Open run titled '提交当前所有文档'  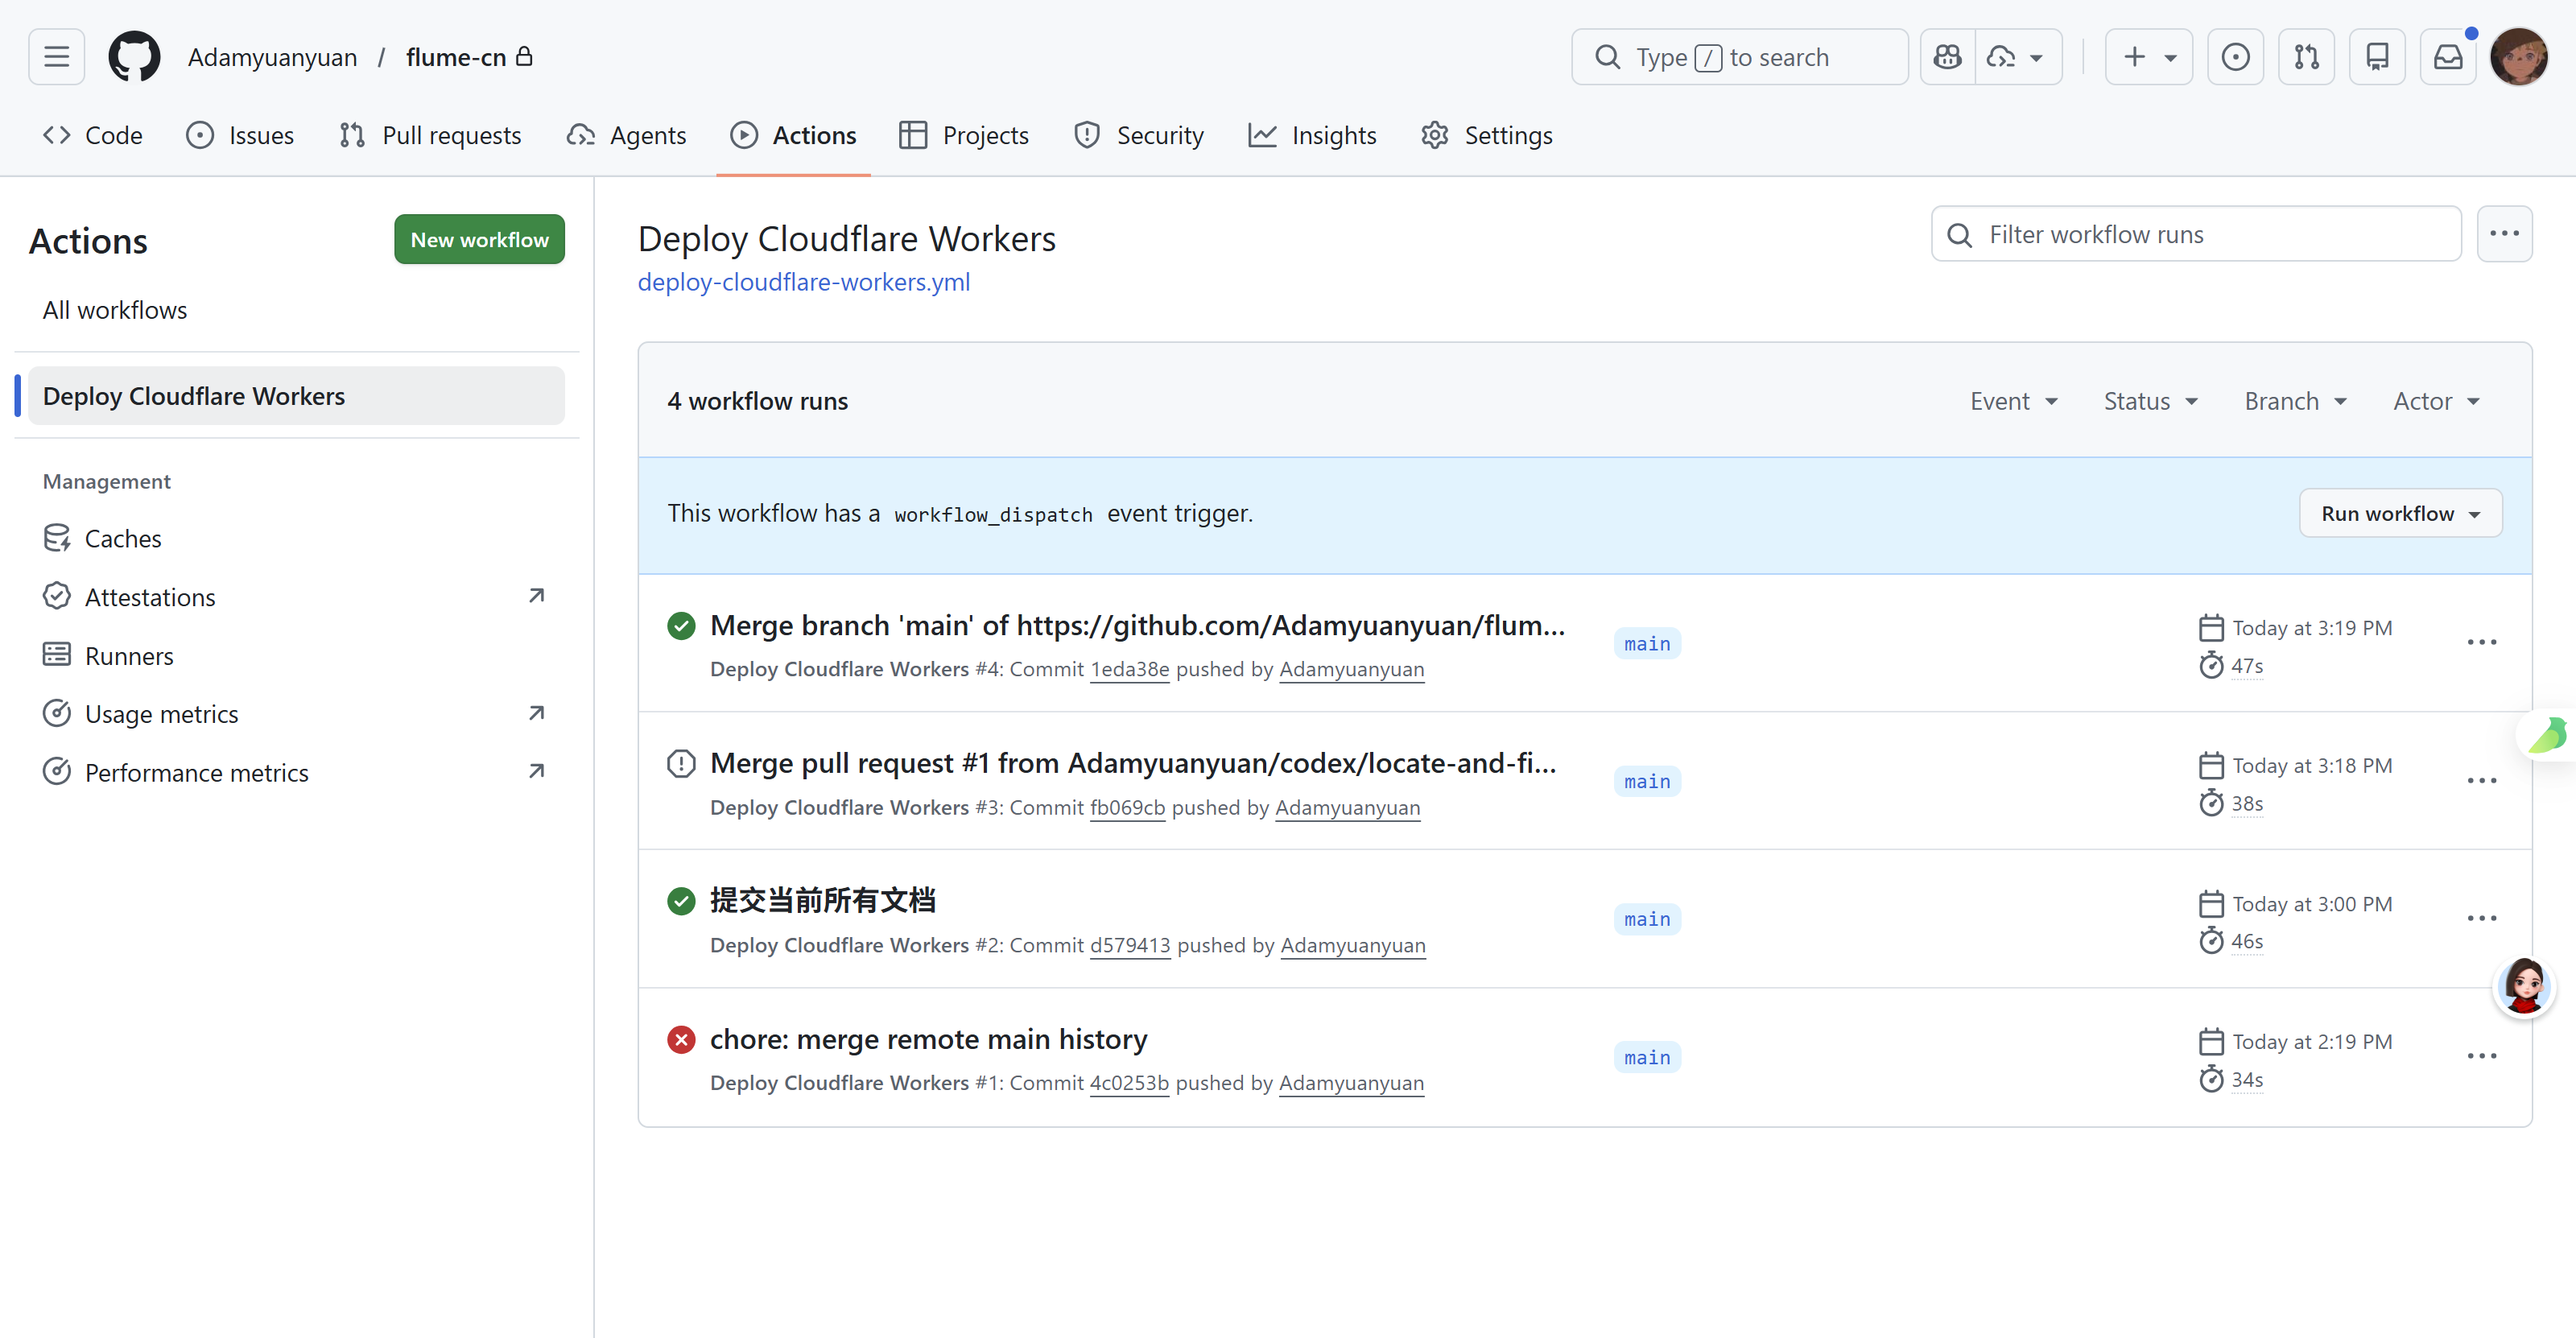tap(823, 900)
